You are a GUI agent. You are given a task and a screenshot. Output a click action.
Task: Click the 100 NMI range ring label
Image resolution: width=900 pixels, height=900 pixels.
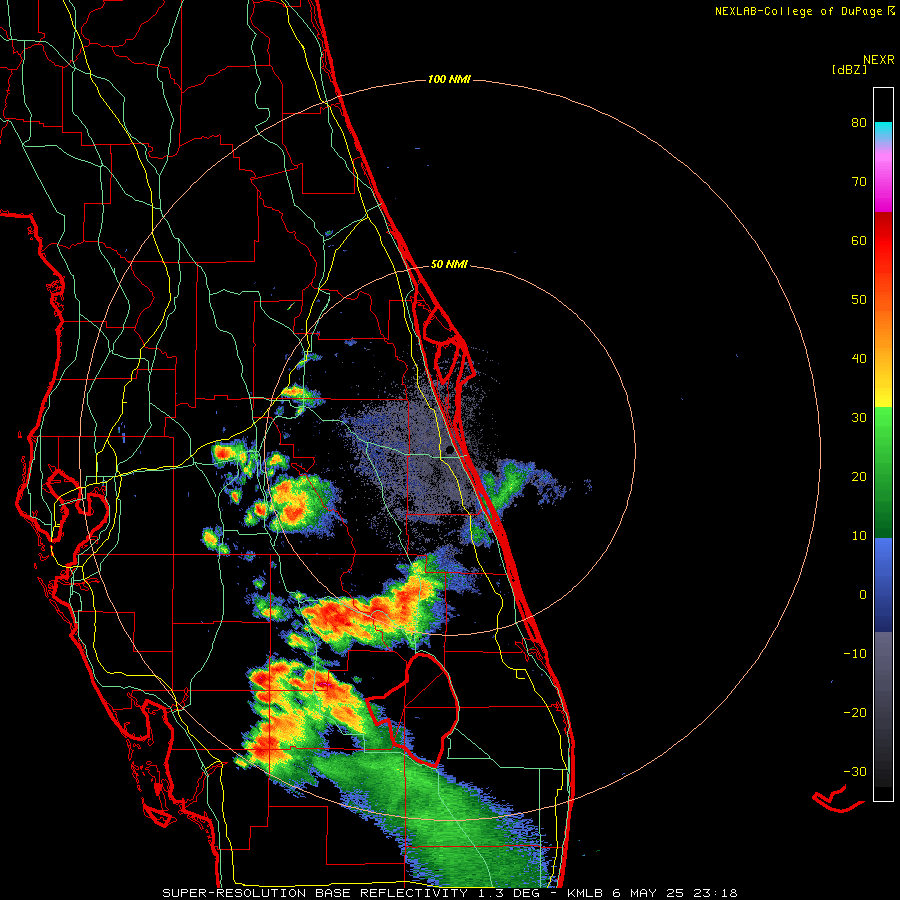[x=449, y=79]
